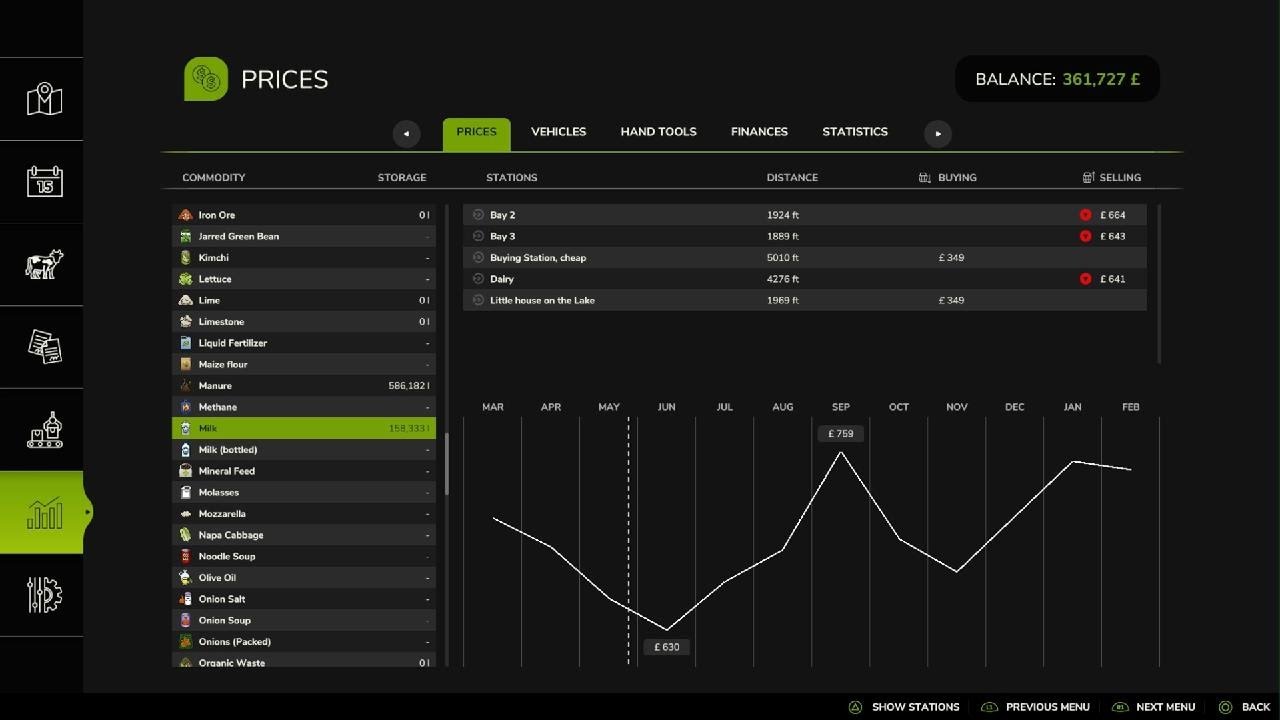Open the contracts page icon

click(44, 347)
